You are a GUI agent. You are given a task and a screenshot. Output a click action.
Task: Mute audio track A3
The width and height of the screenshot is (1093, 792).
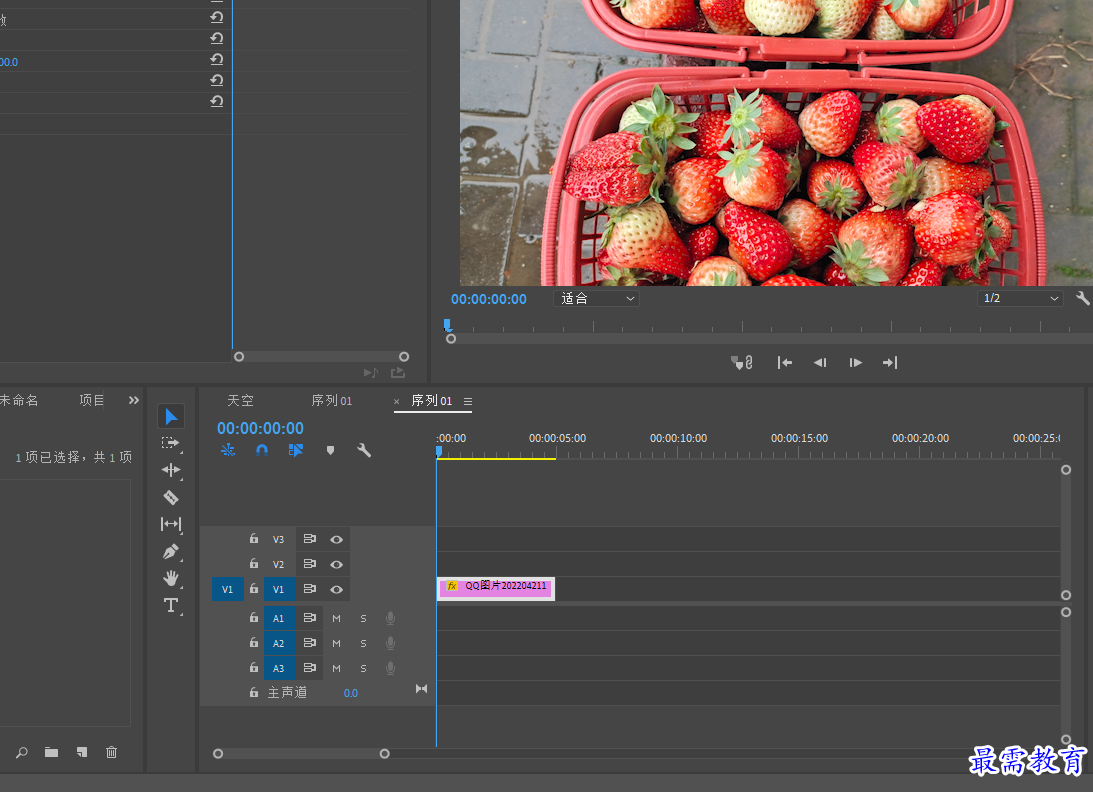click(x=337, y=669)
